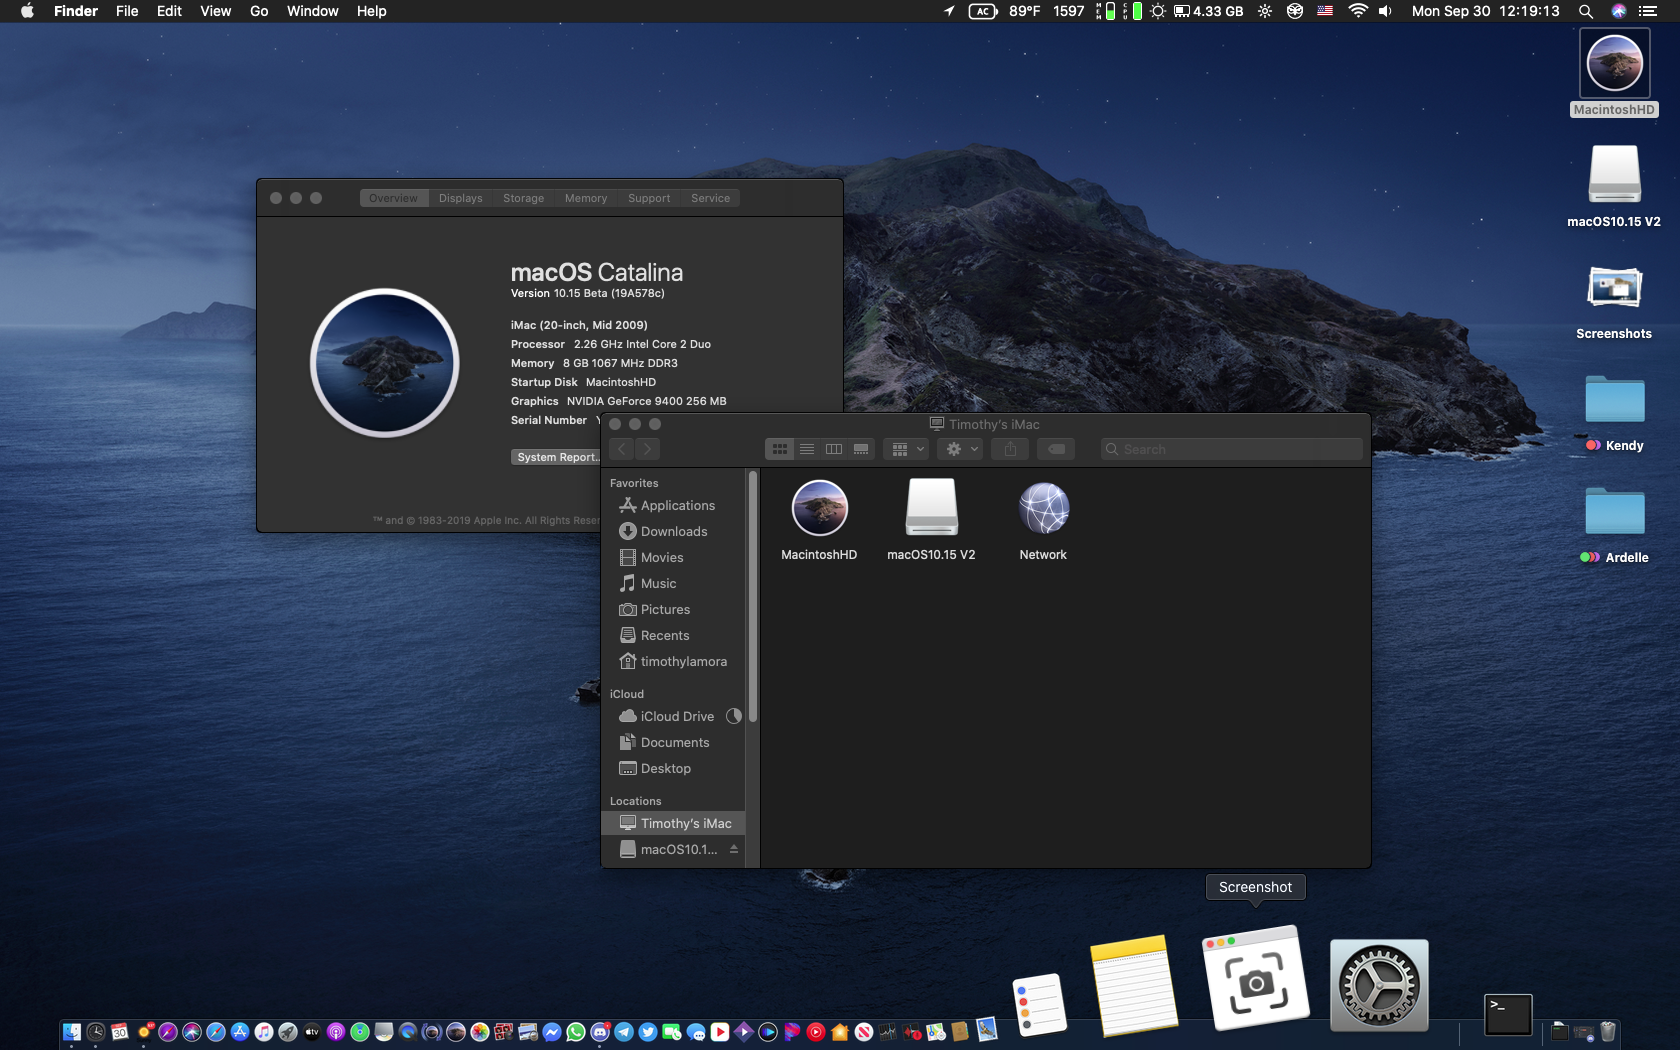Select Overview tab in About This Mac
The width and height of the screenshot is (1680, 1050).
click(394, 198)
